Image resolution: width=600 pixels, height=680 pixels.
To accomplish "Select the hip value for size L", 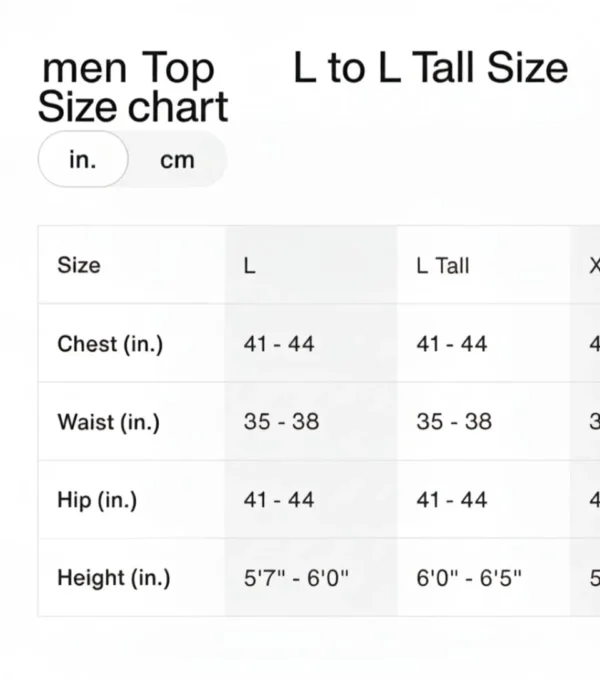I will tap(279, 500).
